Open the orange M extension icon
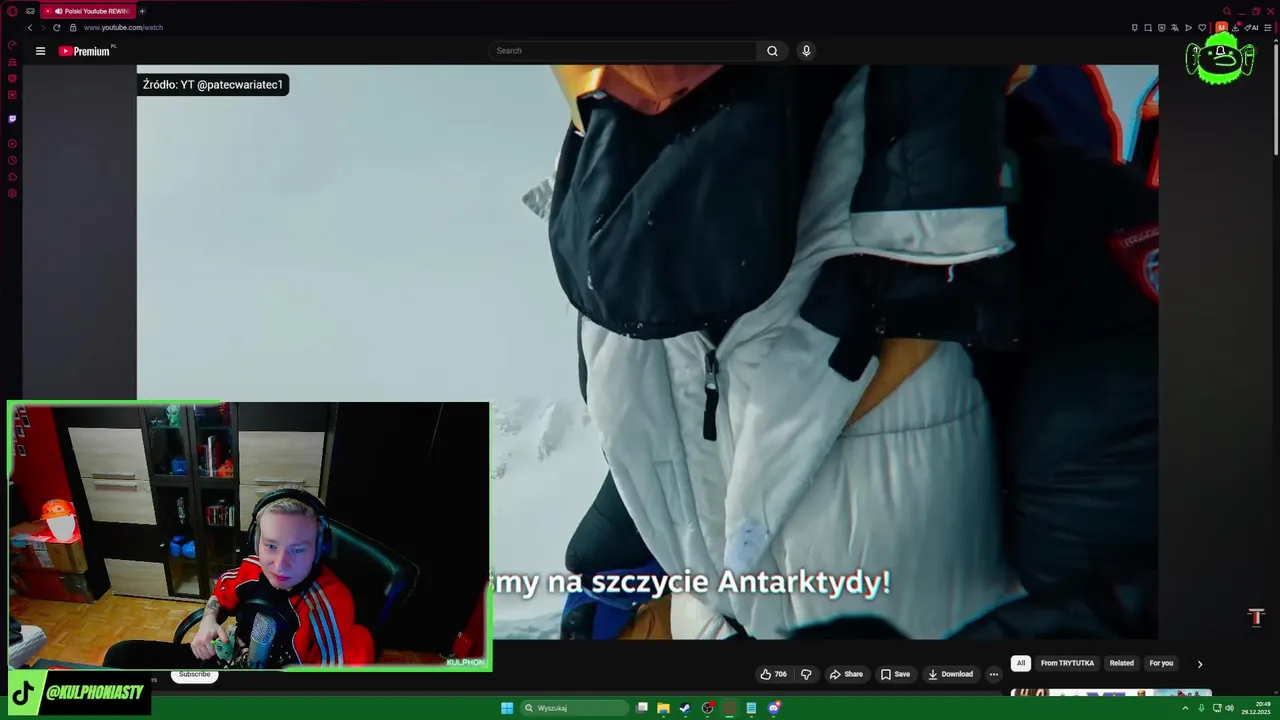 pos(1221,28)
